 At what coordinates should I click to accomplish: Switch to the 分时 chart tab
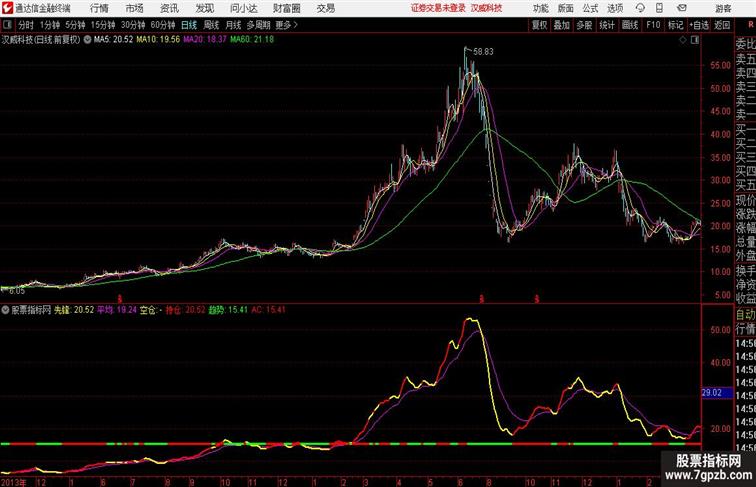click(x=26, y=25)
